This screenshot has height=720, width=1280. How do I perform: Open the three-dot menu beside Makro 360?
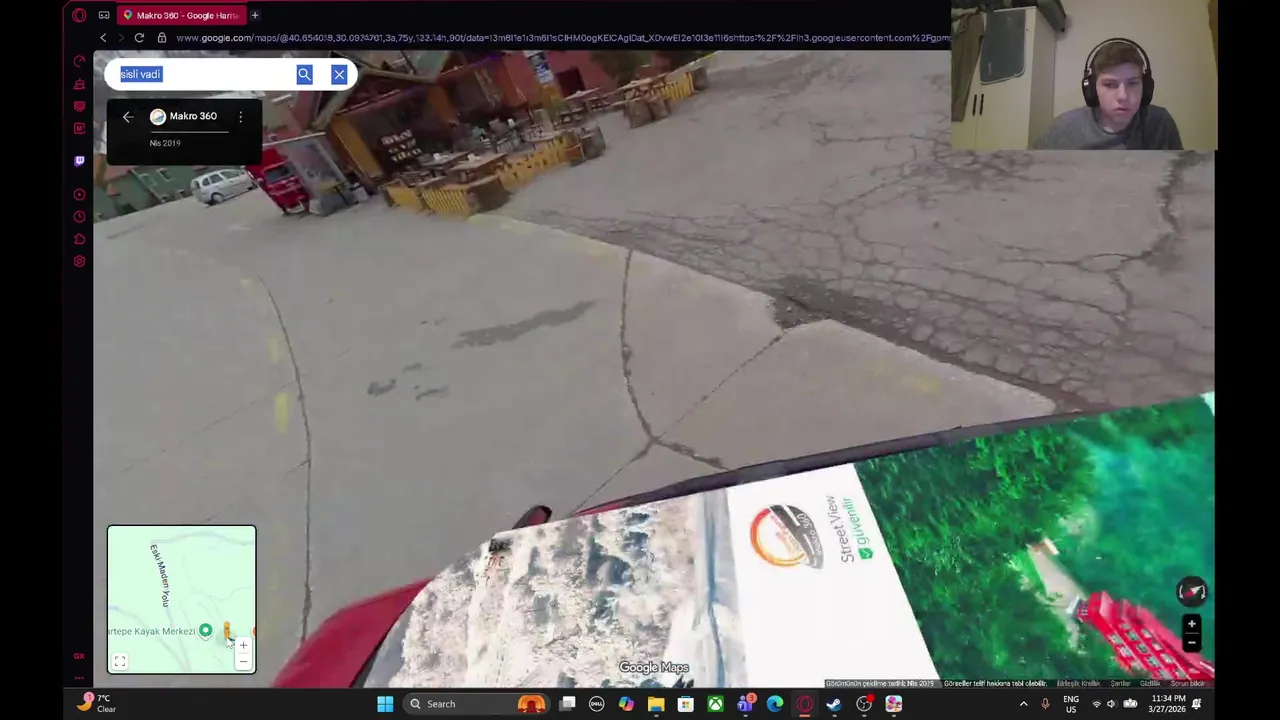(240, 117)
